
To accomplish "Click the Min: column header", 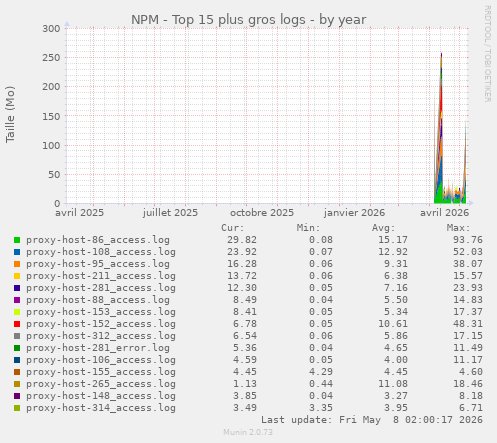I will click(308, 228).
